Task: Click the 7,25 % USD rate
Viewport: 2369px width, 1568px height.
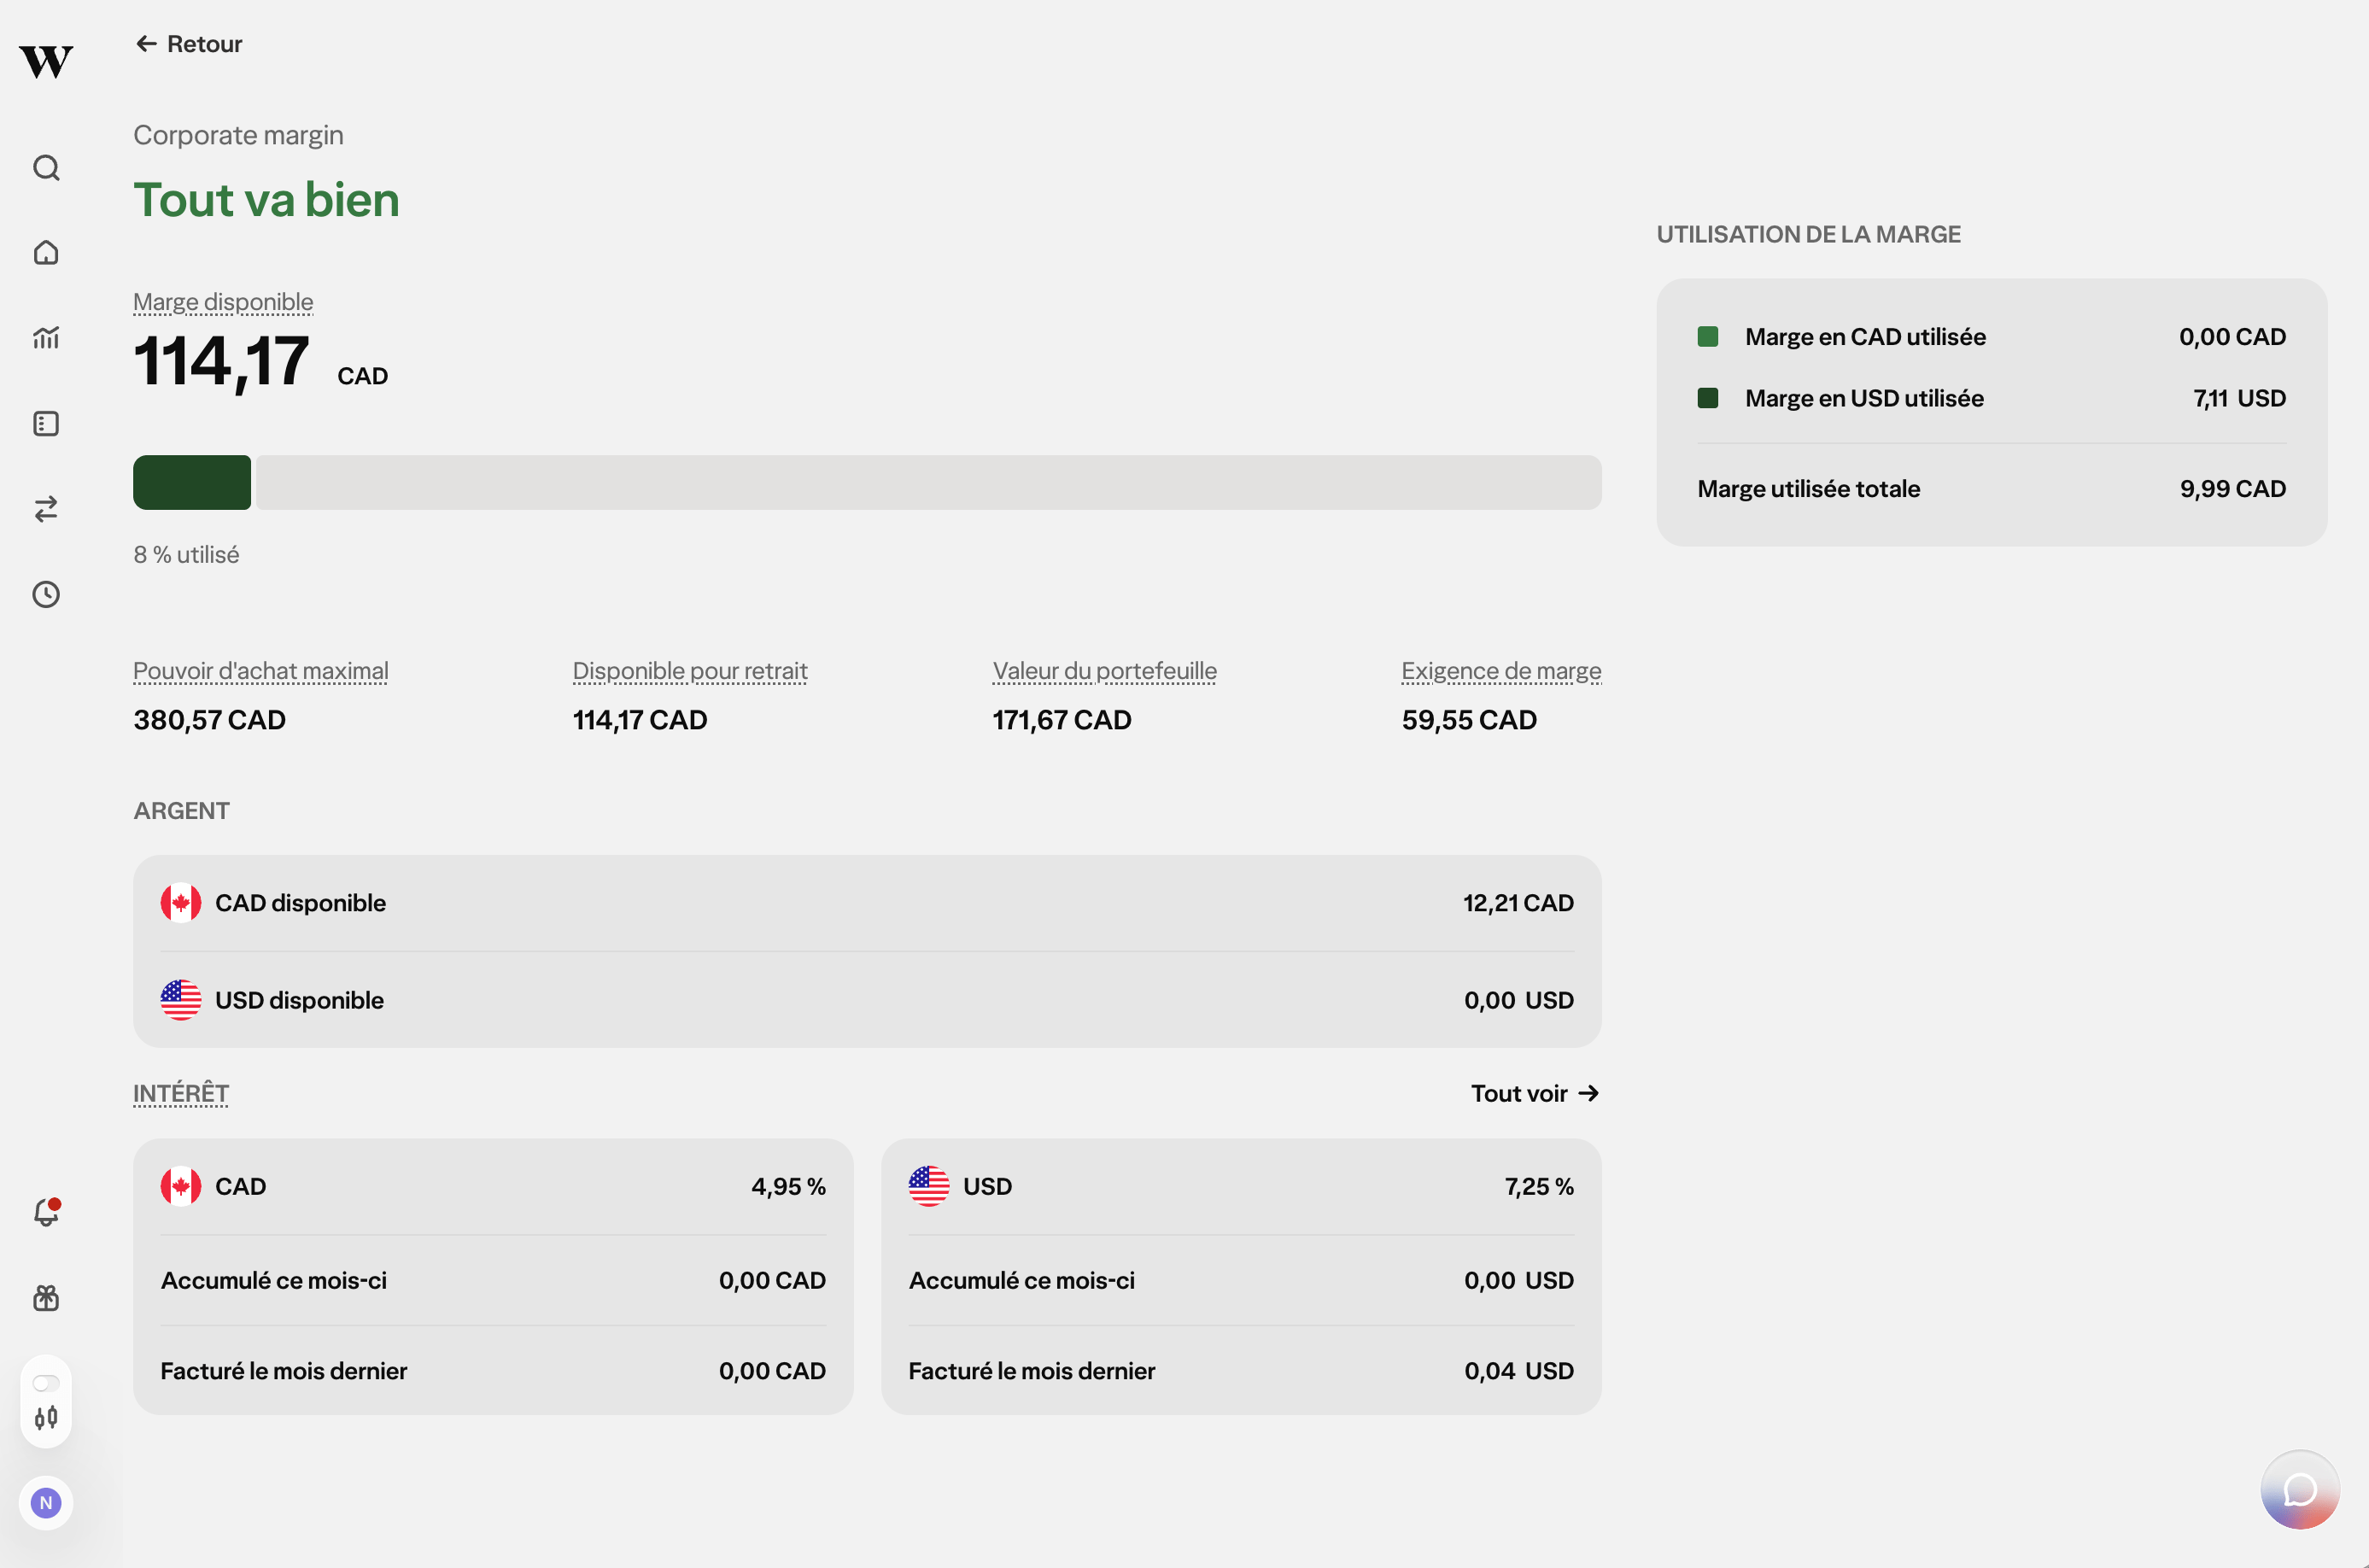Action: tap(1538, 1186)
